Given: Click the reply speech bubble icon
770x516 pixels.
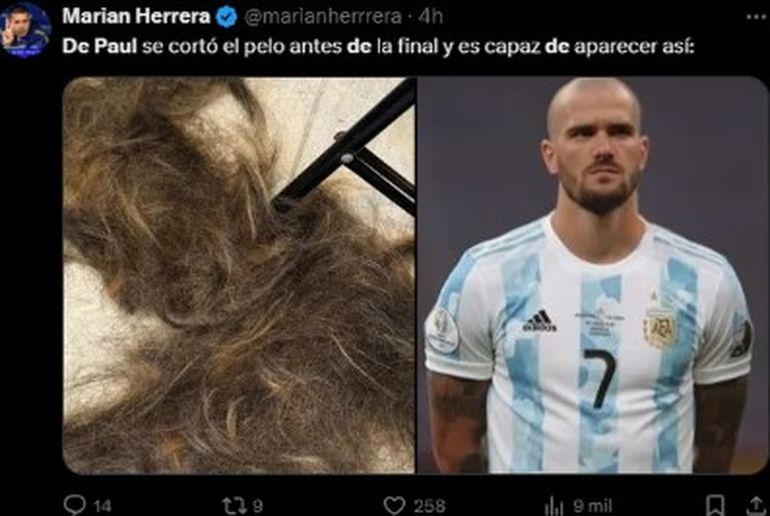Looking at the screenshot, I should [x=75, y=505].
